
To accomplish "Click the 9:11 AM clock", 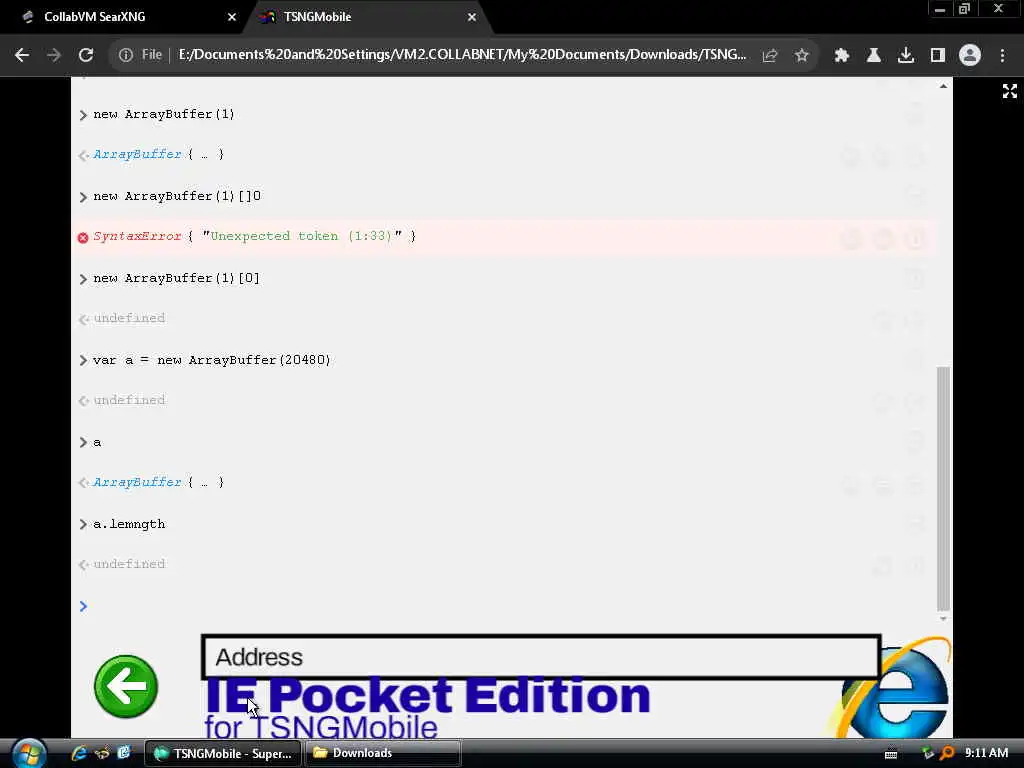I will (x=986, y=753).
